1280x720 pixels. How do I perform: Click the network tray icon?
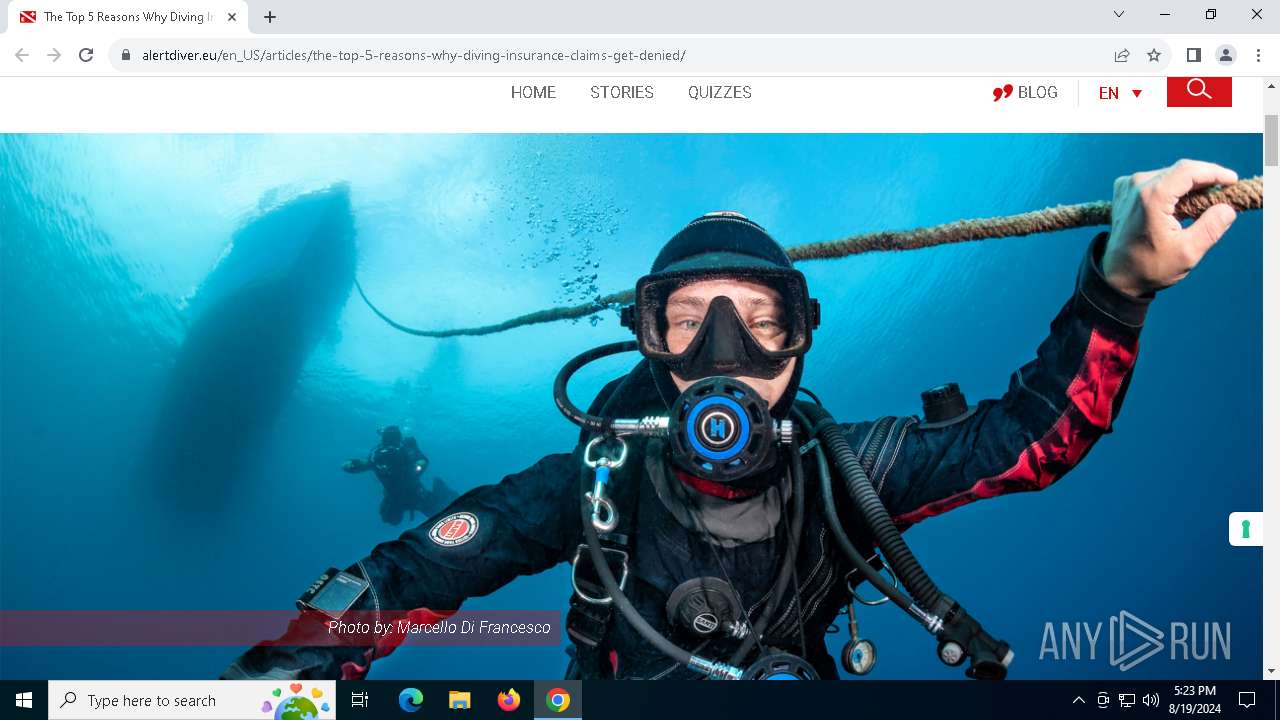pos(1127,700)
